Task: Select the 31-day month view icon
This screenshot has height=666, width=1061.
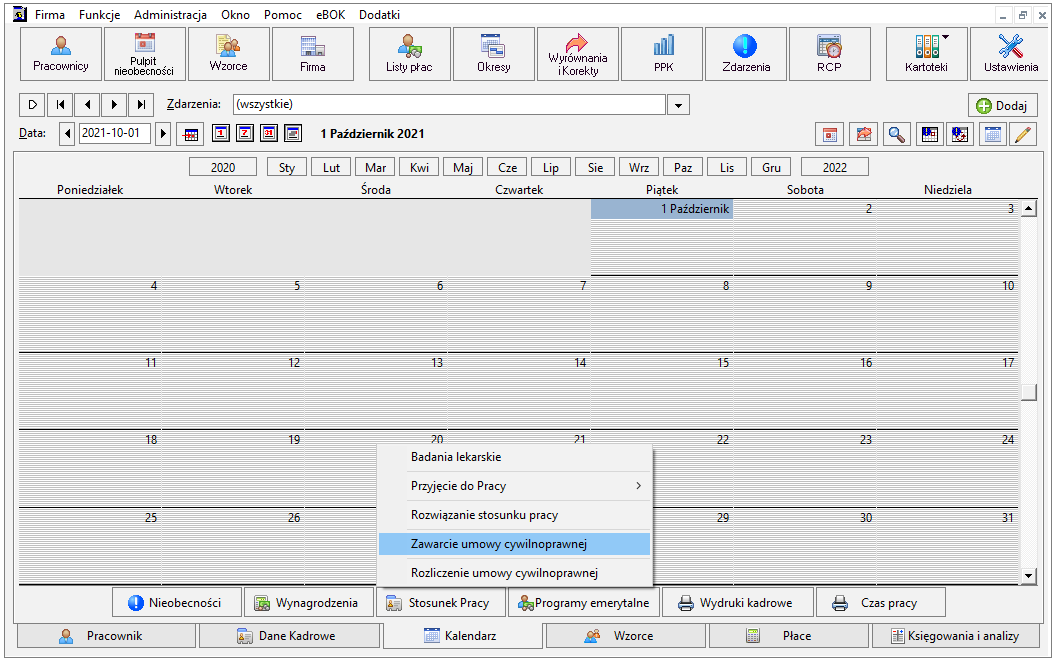Action: pos(269,133)
